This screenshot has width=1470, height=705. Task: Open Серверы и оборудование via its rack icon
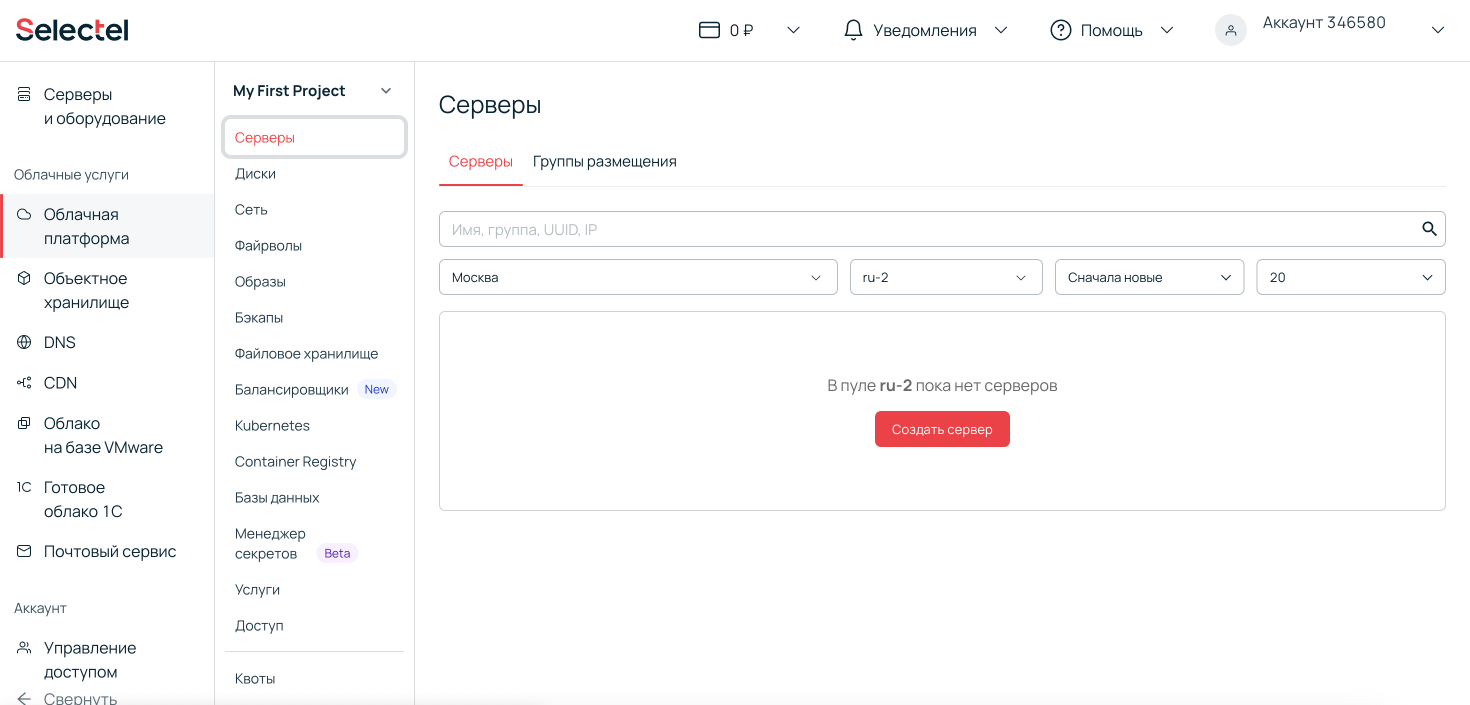[x=22, y=93]
